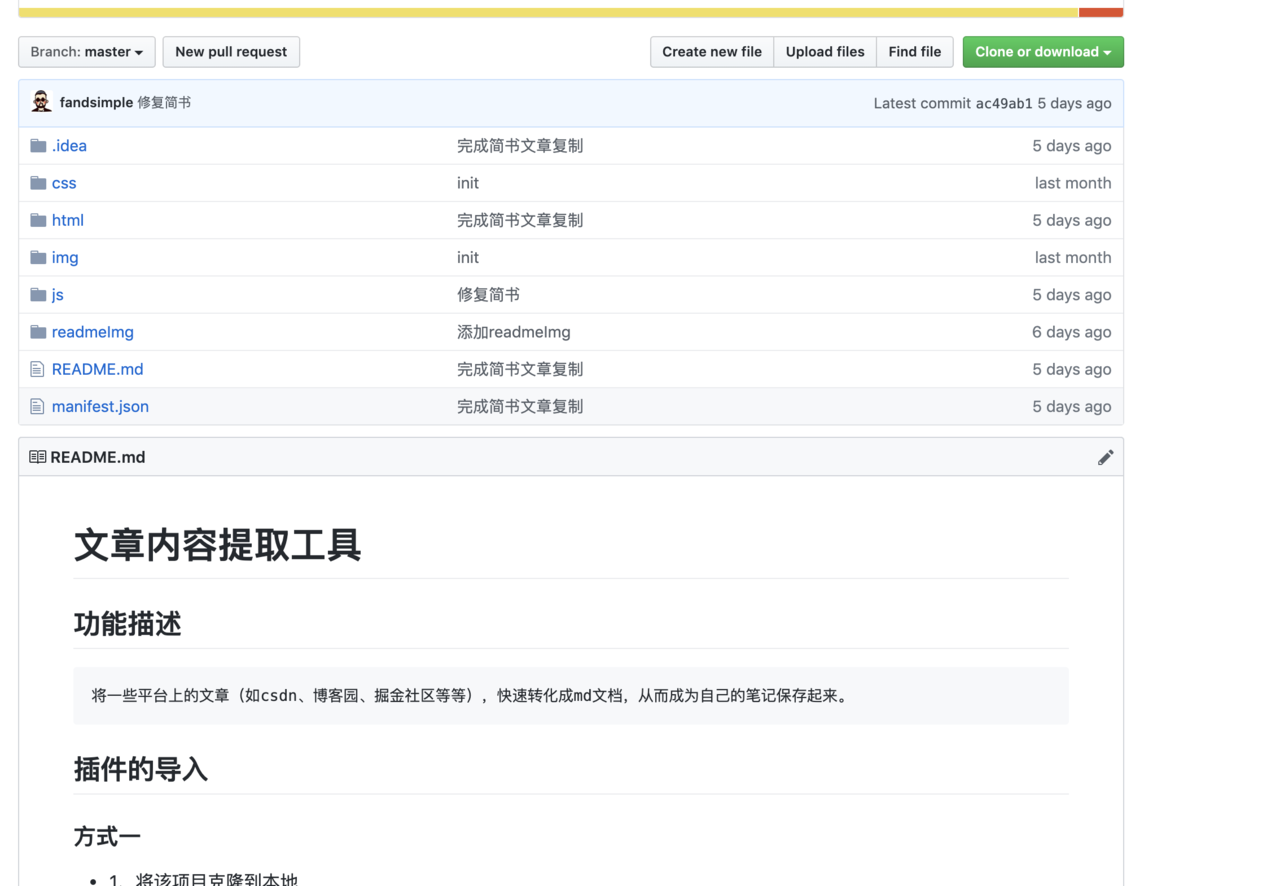Click the yellow language bar segment

point(548,13)
